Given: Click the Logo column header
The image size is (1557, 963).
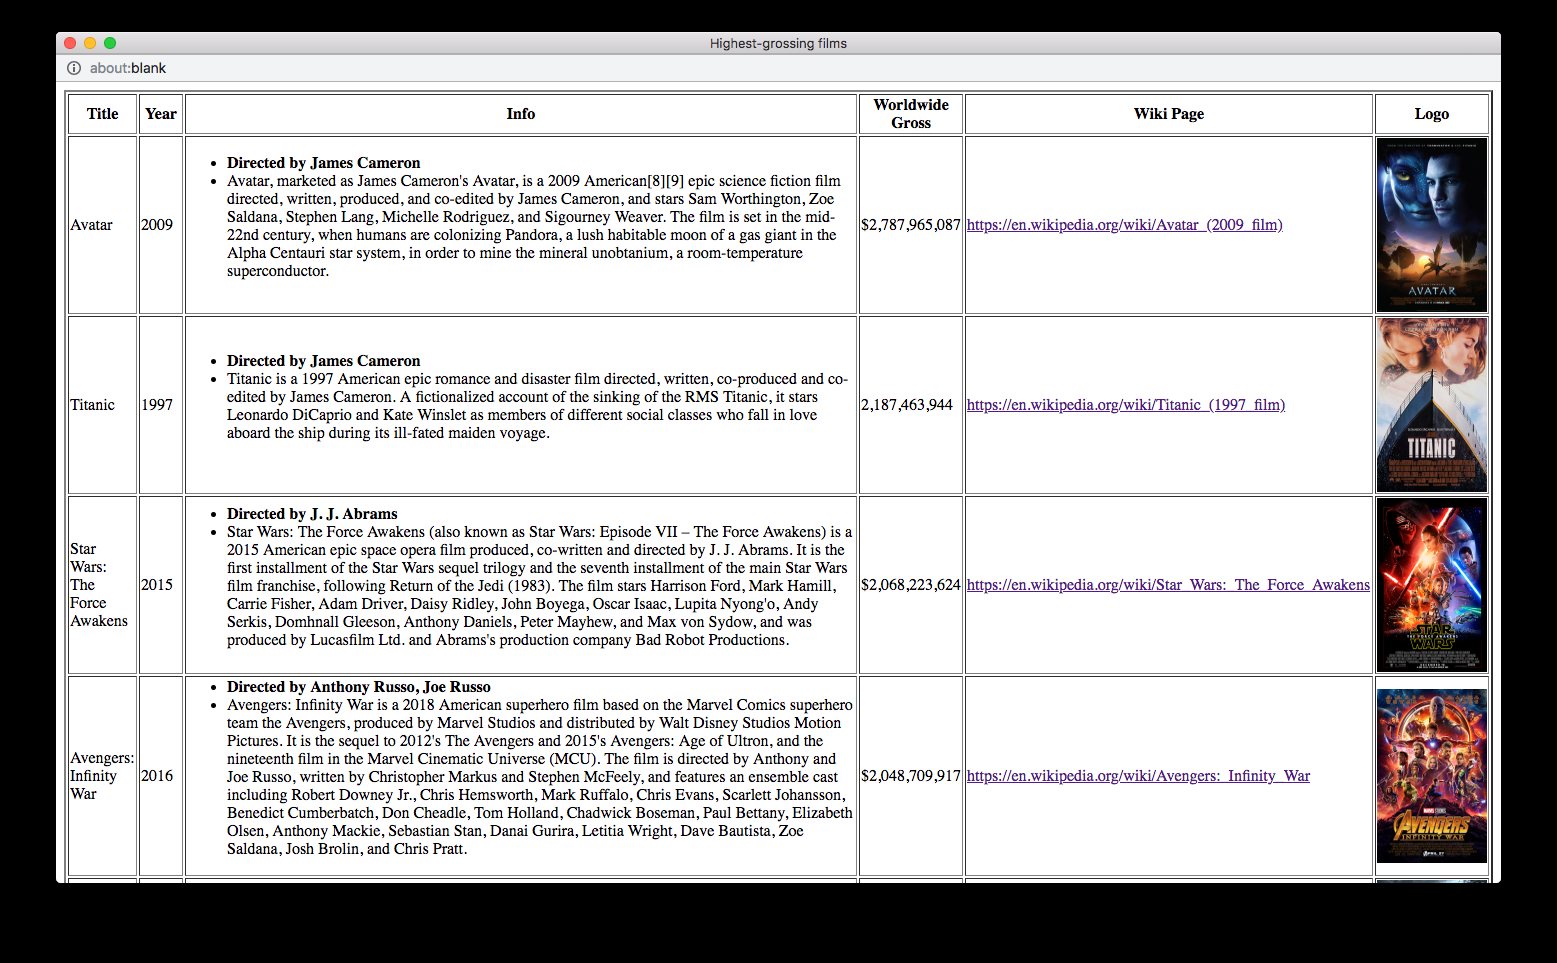Looking at the screenshot, I should (1432, 114).
